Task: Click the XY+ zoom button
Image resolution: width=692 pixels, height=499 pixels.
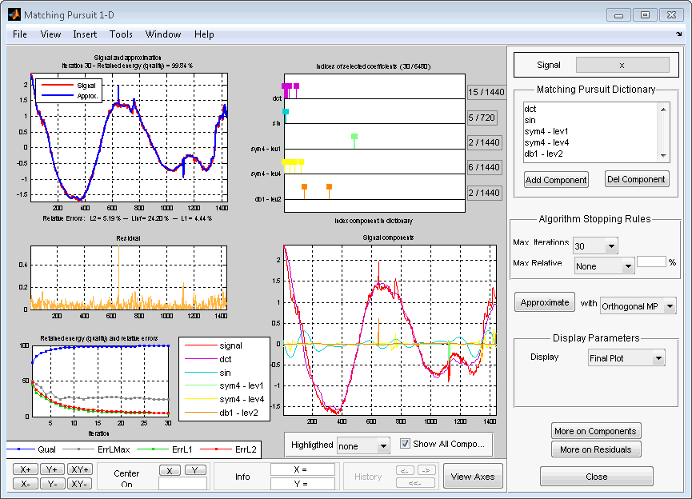Action: [x=81, y=469]
